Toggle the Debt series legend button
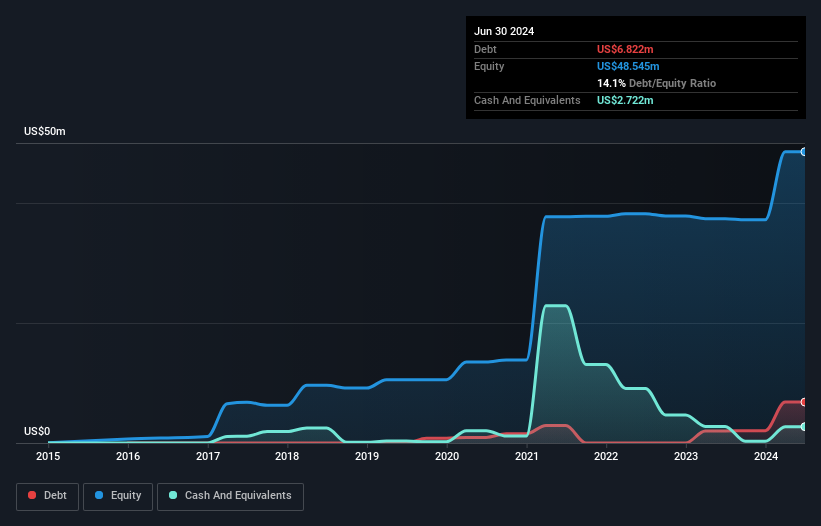The height and width of the screenshot is (526, 821). 47,496
